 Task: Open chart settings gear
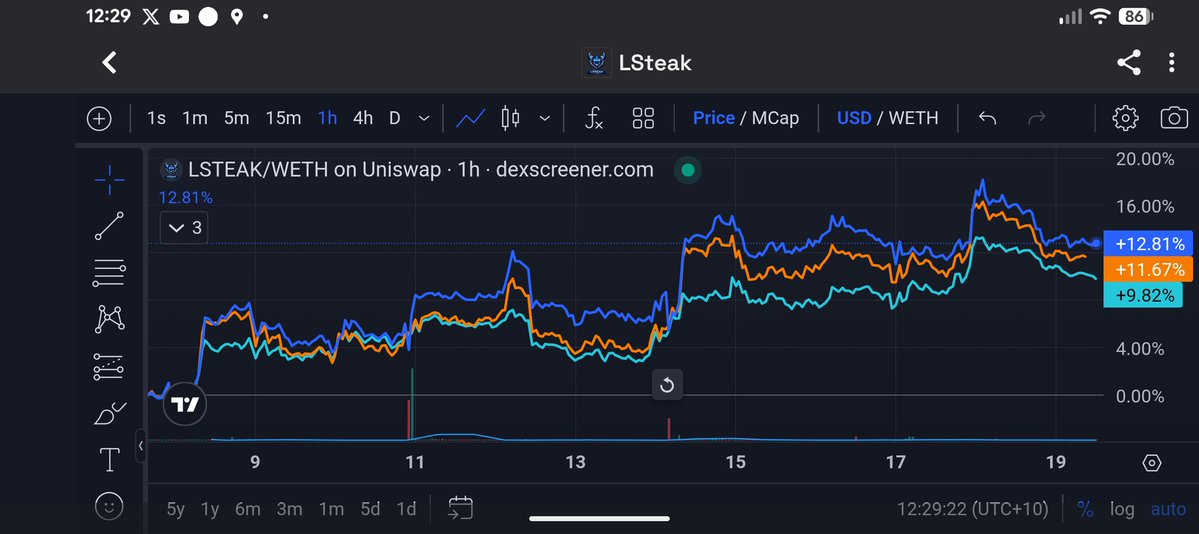click(x=1125, y=119)
